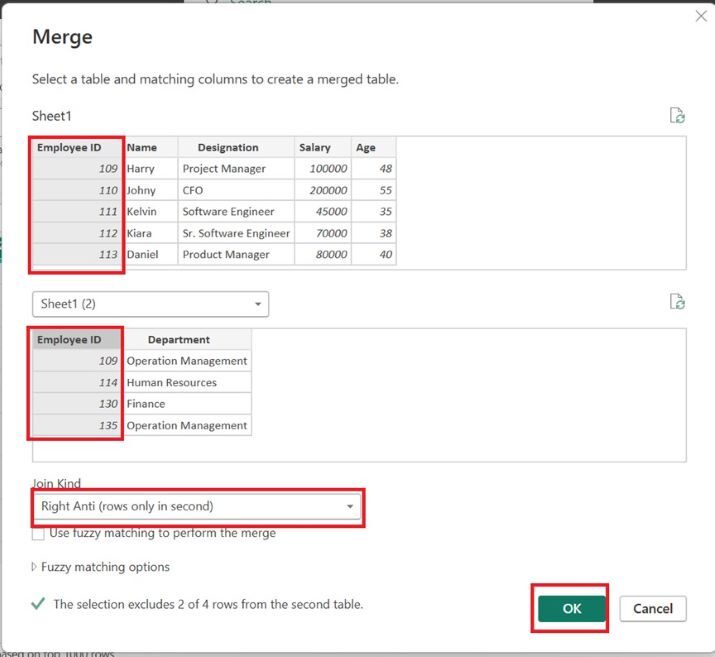This screenshot has width=715, height=657.
Task: Select the Employee ID header in the second table
Action: click(69, 340)
